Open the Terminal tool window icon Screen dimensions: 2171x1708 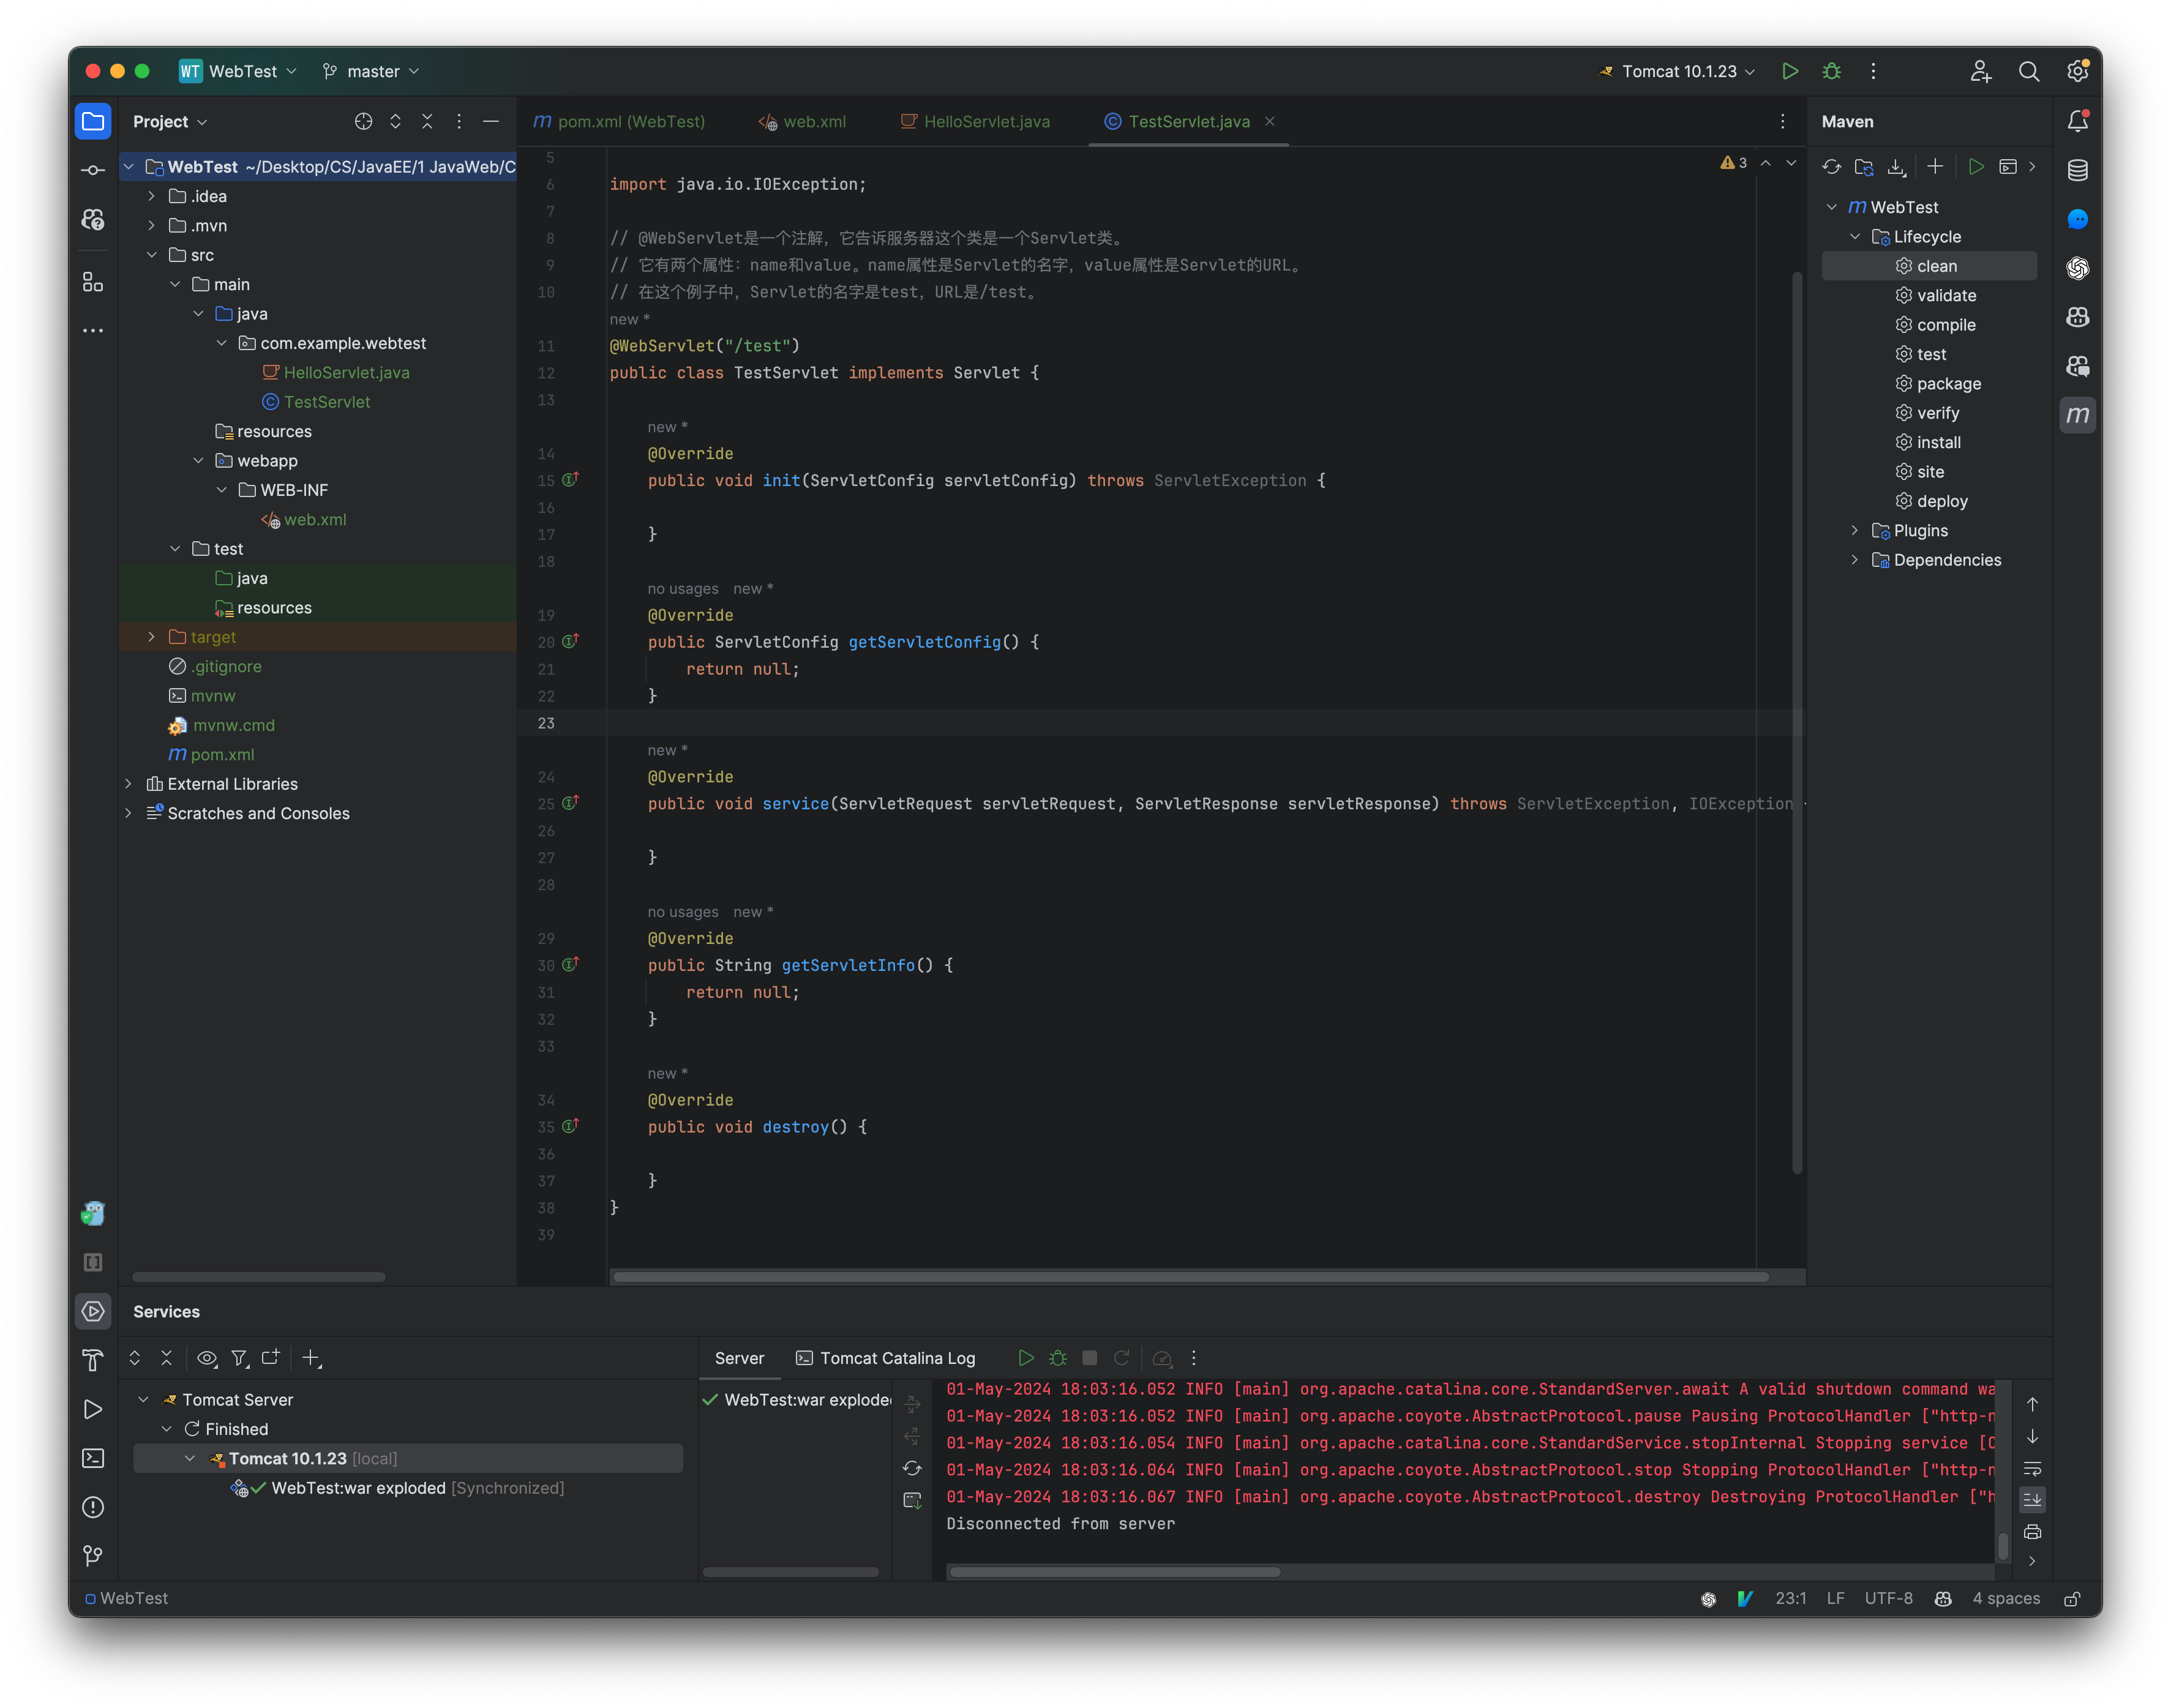(x=93, y=1459)
